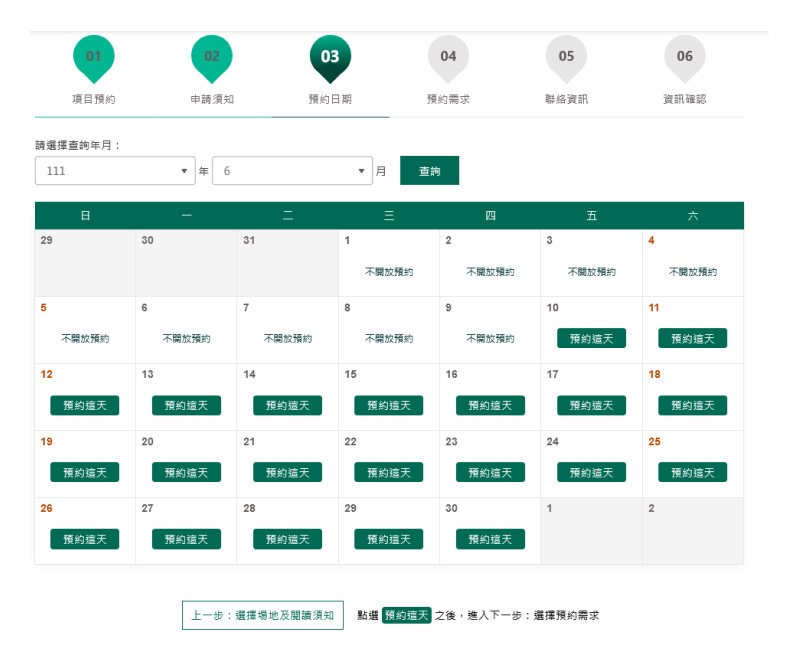Click the step 06 資訊確認 pin icon

pos(684,57)
